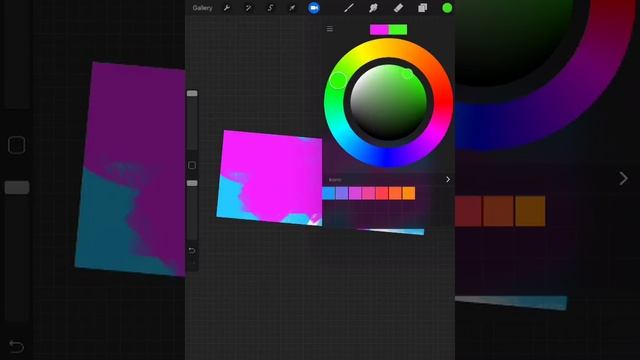Click the large background right chevron
Screen dimensions: 640x360
point(623,178)
